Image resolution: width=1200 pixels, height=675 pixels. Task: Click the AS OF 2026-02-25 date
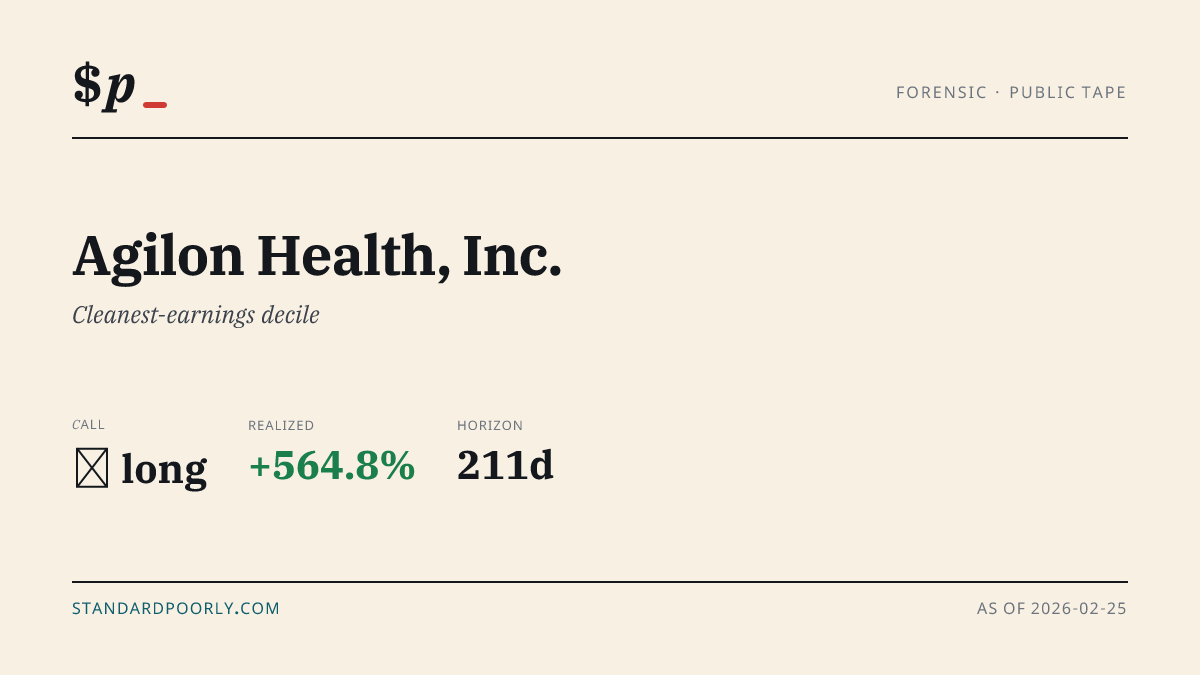(1052, 608)
